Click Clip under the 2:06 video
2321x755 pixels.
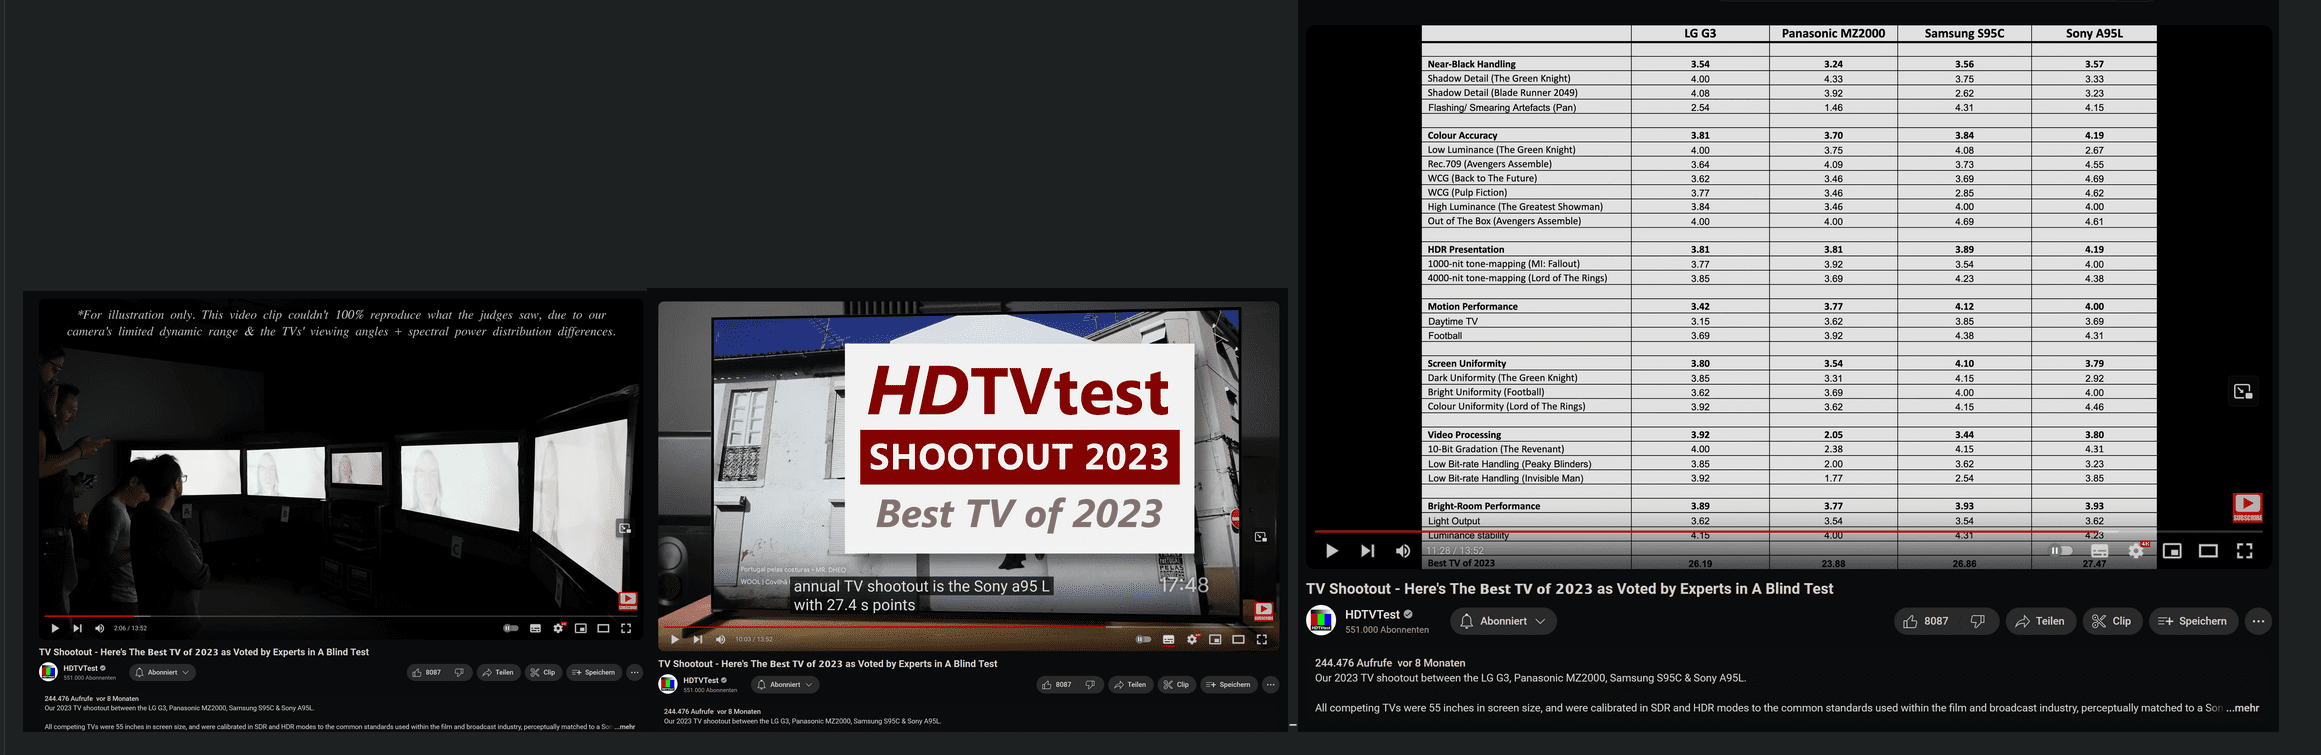pos(543,673)
